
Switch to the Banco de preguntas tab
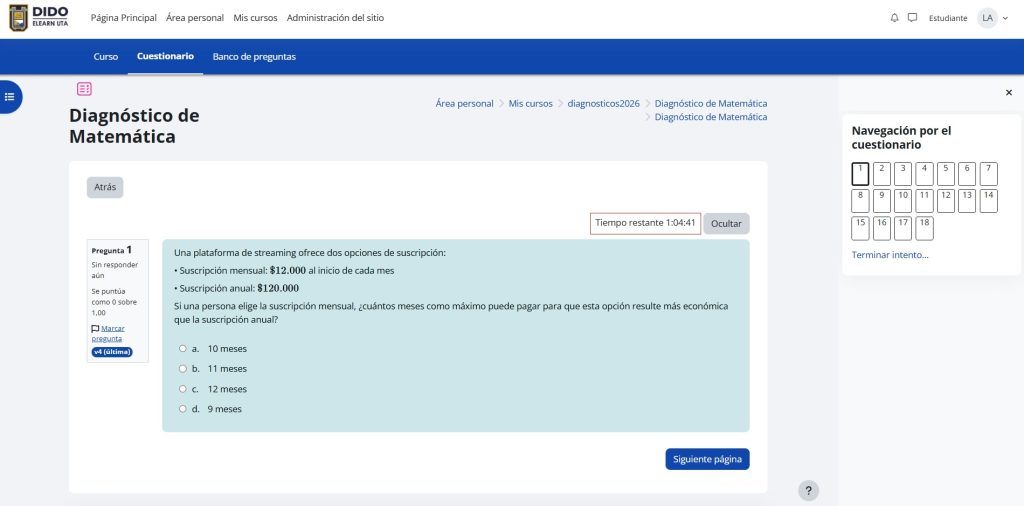tap(254, 57)
